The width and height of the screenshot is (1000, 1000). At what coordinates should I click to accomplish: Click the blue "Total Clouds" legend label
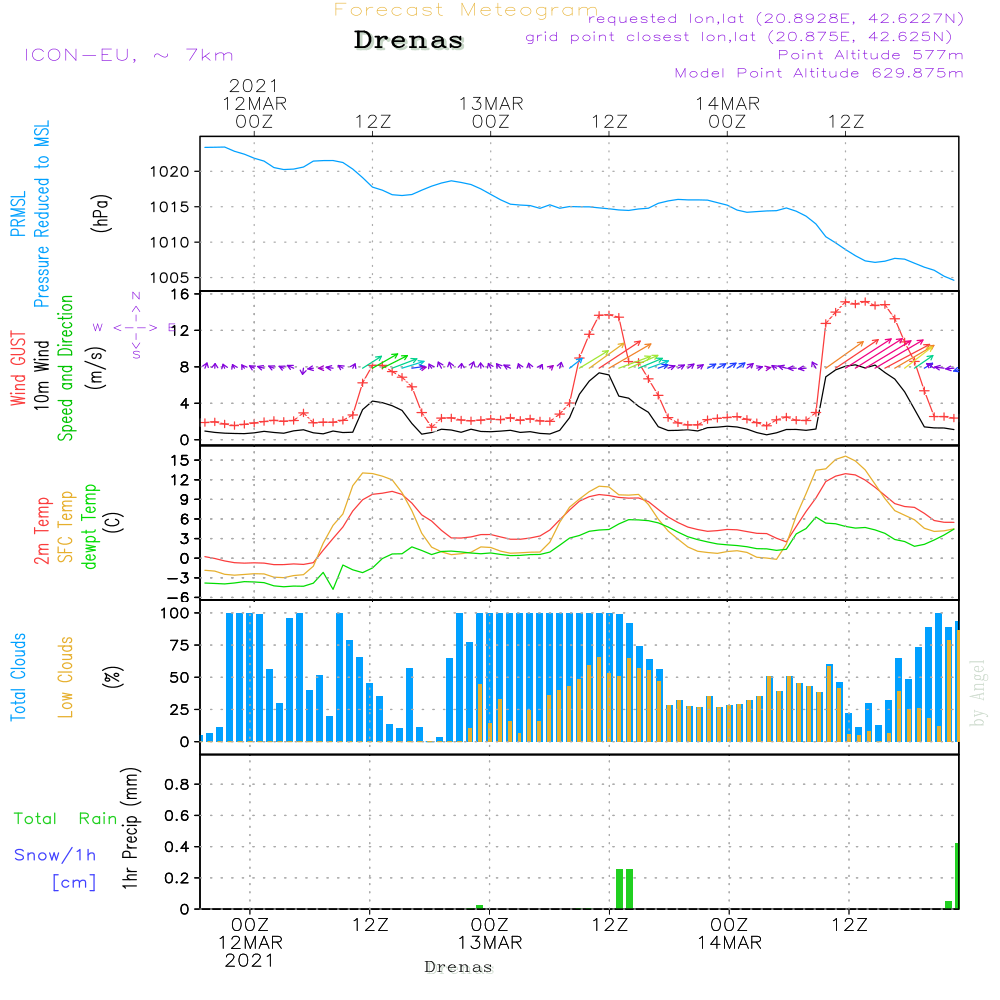(x=17, y=677)
